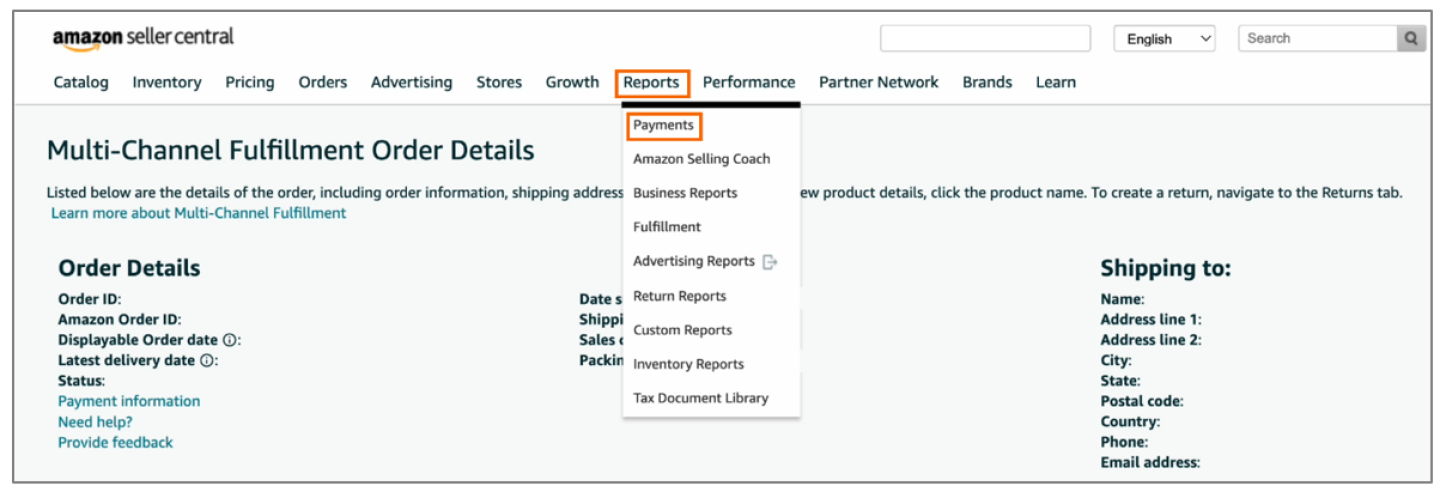This screenshot has width=1440, height=492.
Task: Choose Business Reports from the dropdown
Action: pos(685,193)
